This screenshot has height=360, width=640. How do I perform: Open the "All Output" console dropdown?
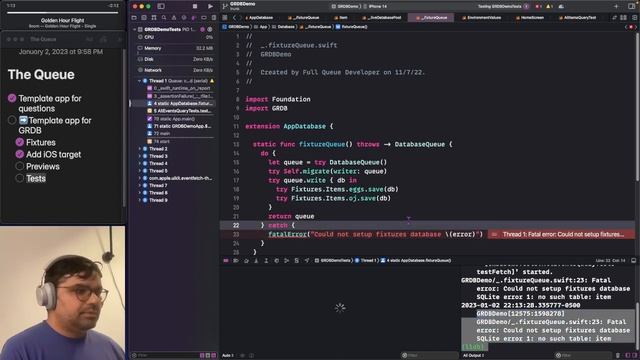473,356
